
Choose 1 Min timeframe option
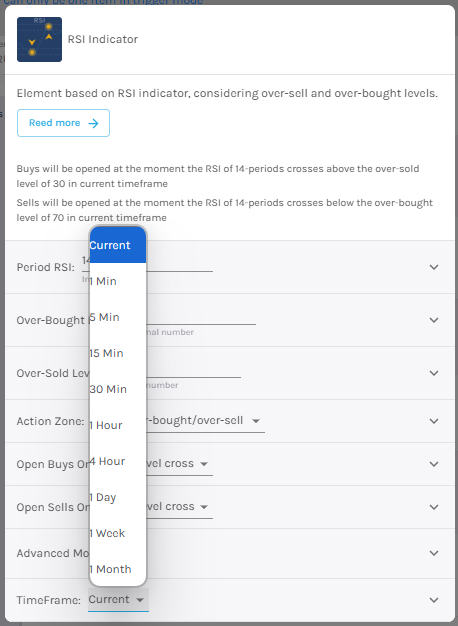(x=118, y=281)
